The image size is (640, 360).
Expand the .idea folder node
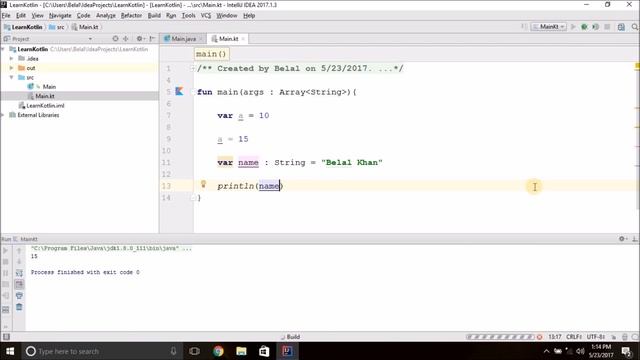(x=11, y=58)
